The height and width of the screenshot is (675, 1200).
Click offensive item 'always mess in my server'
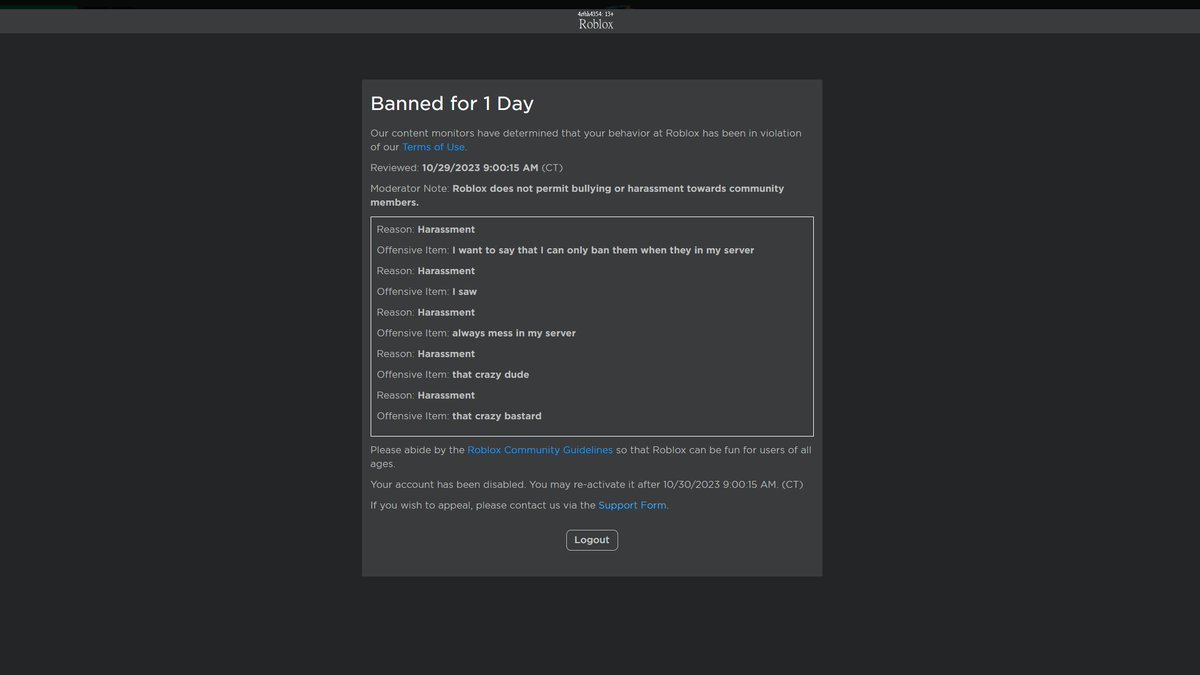click(x=514, y=333)
